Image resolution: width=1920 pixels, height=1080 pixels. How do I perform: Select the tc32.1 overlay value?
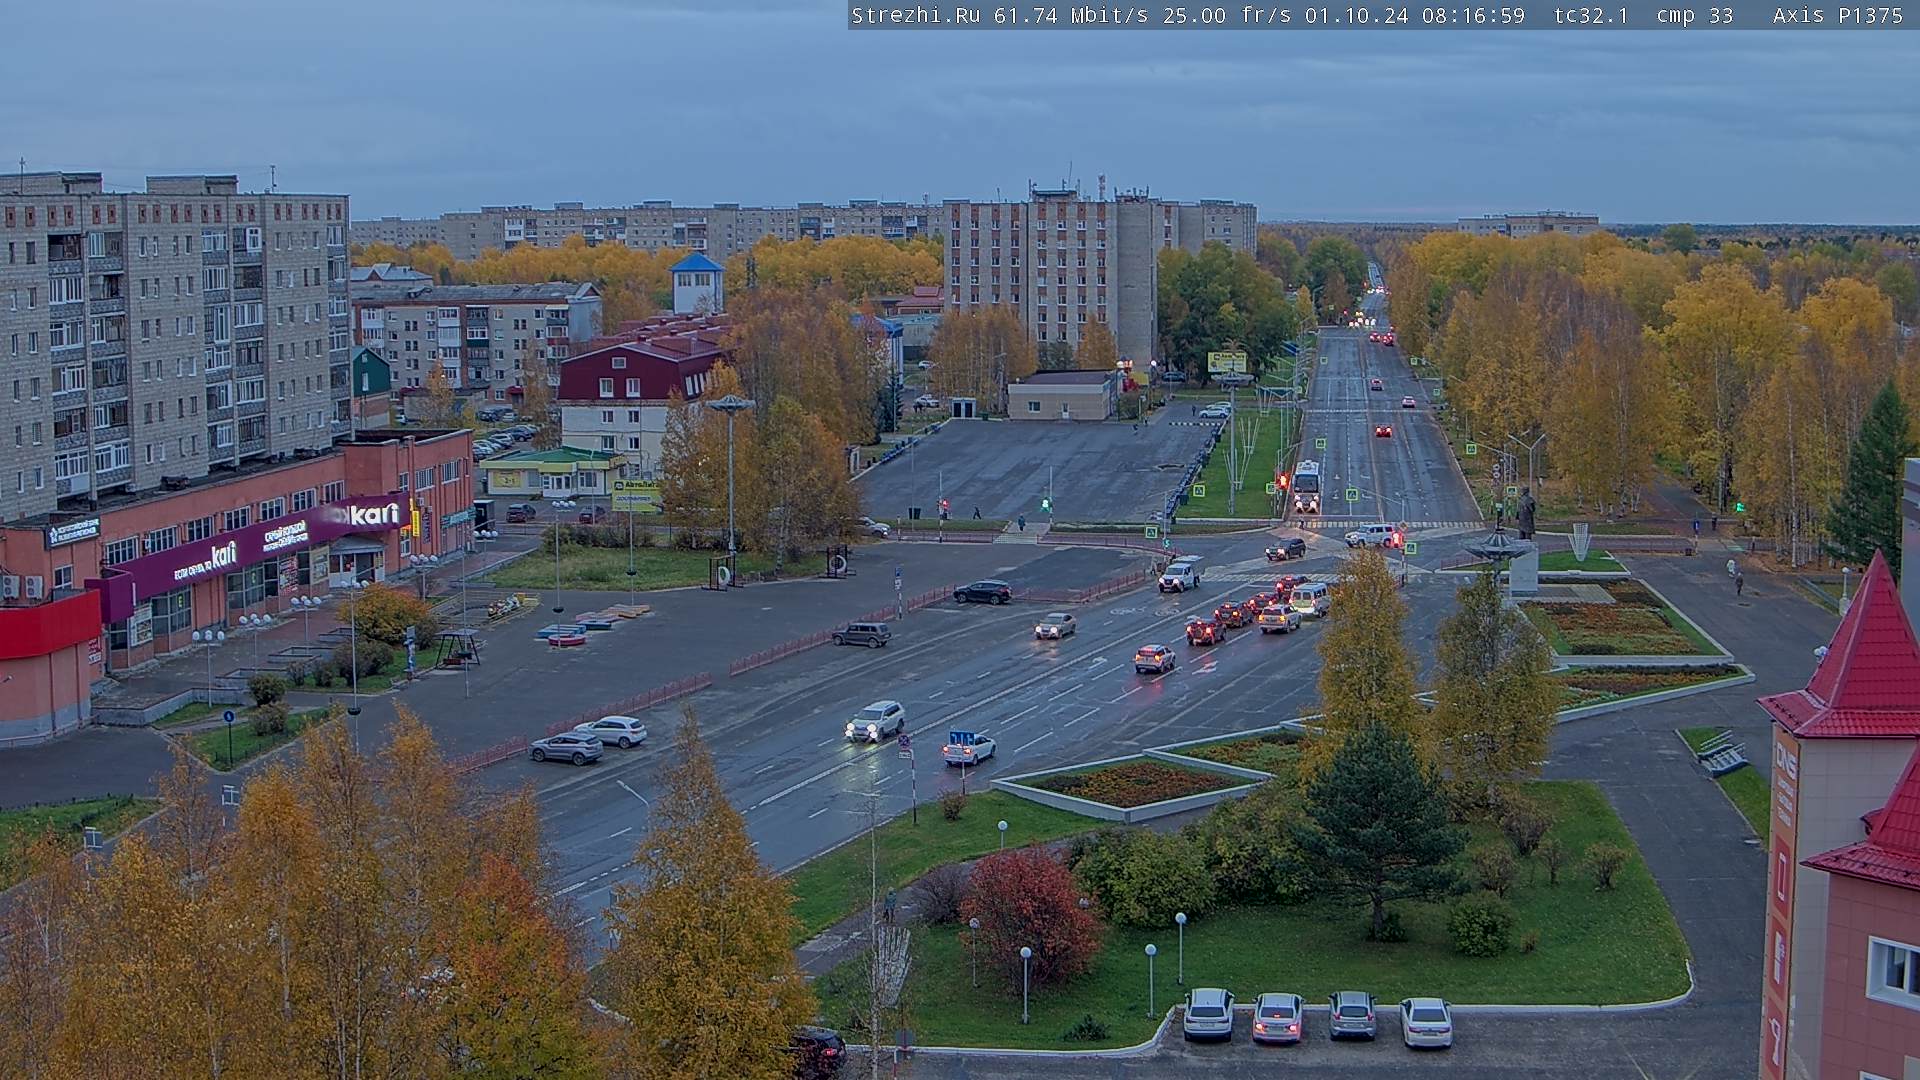[x=1591, y=15]
